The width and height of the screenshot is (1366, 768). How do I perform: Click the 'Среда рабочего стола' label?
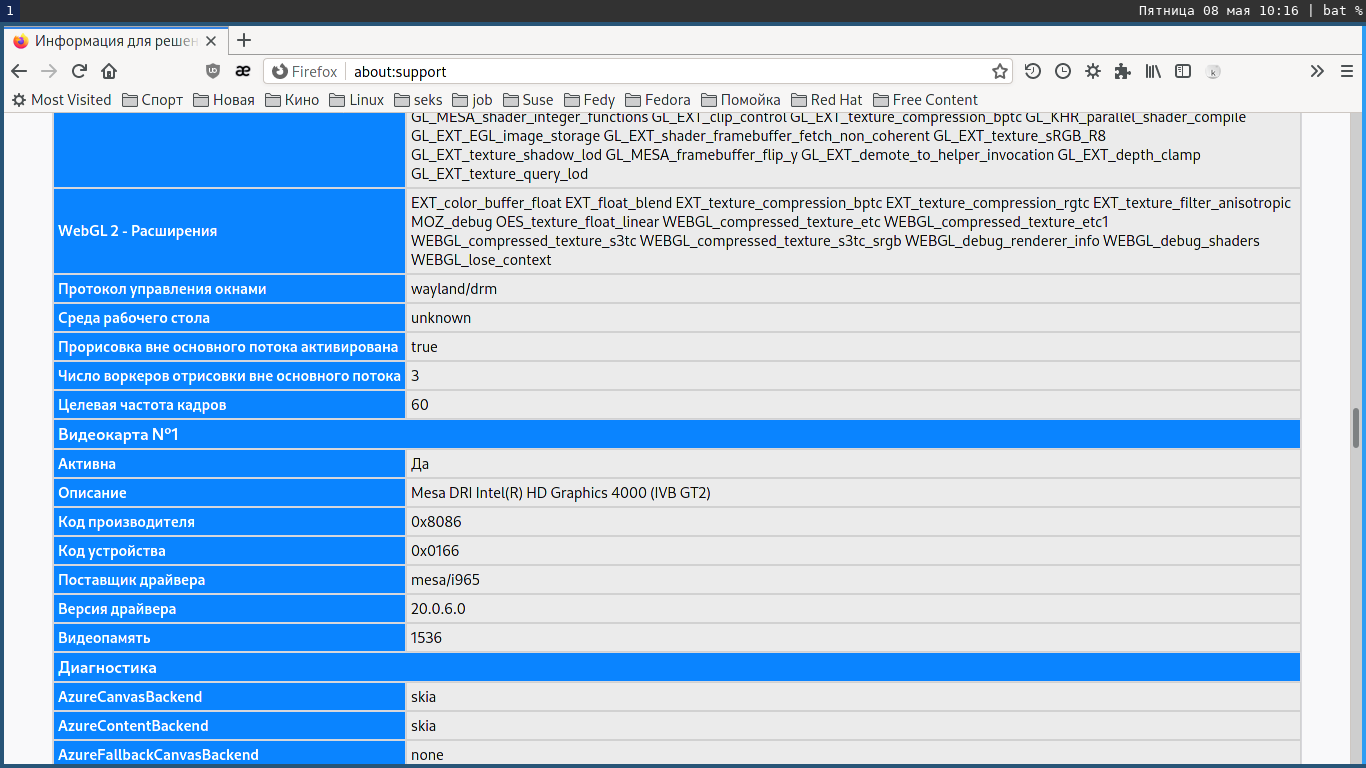(x=132, y=318)
